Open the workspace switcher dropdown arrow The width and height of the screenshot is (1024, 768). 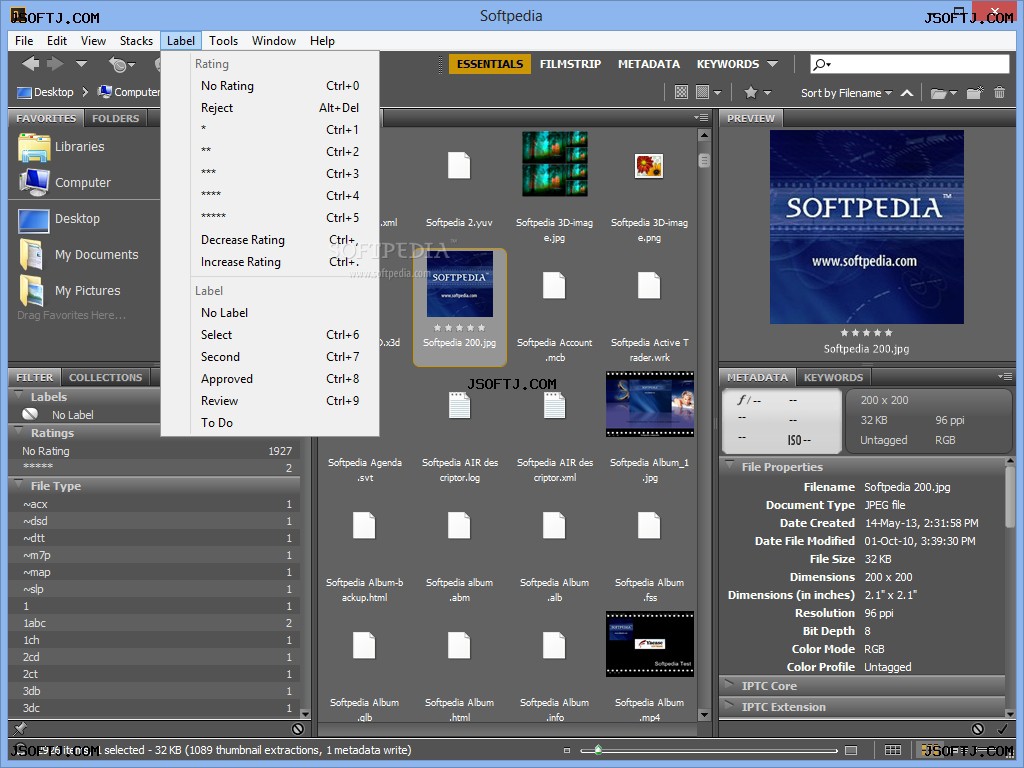[773, 64]
